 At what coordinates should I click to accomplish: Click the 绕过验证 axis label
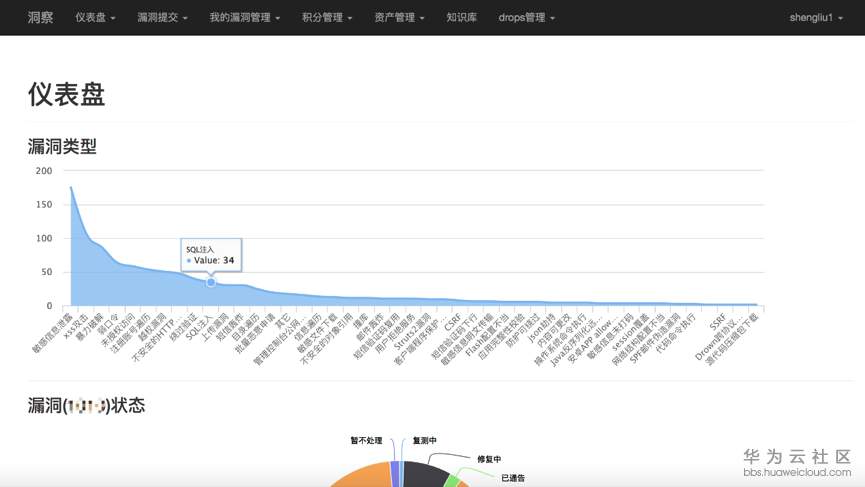point(183,327)
